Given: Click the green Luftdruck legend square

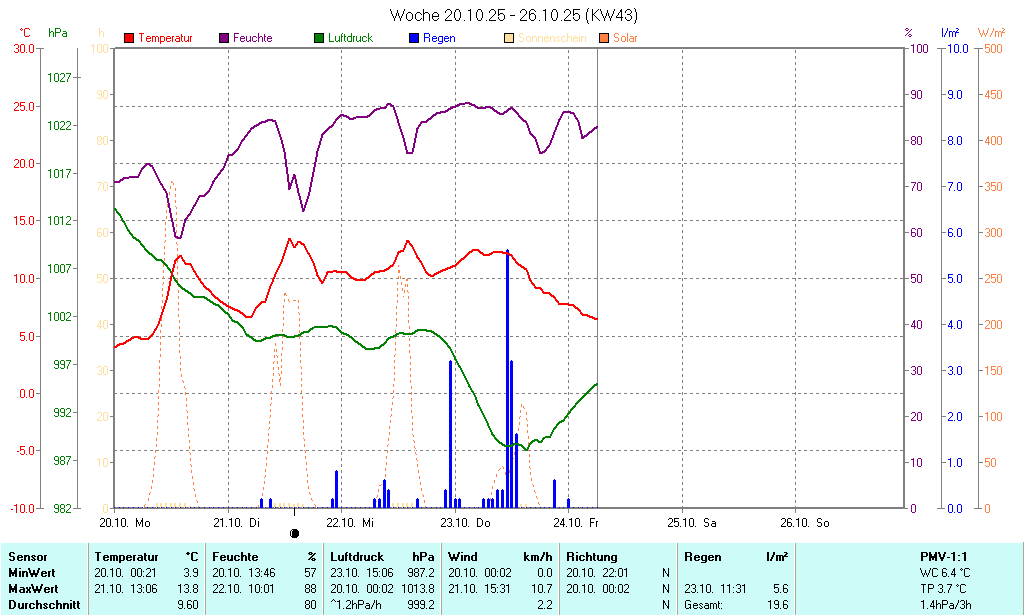Looking at the screenshot, I should point(319,38).
